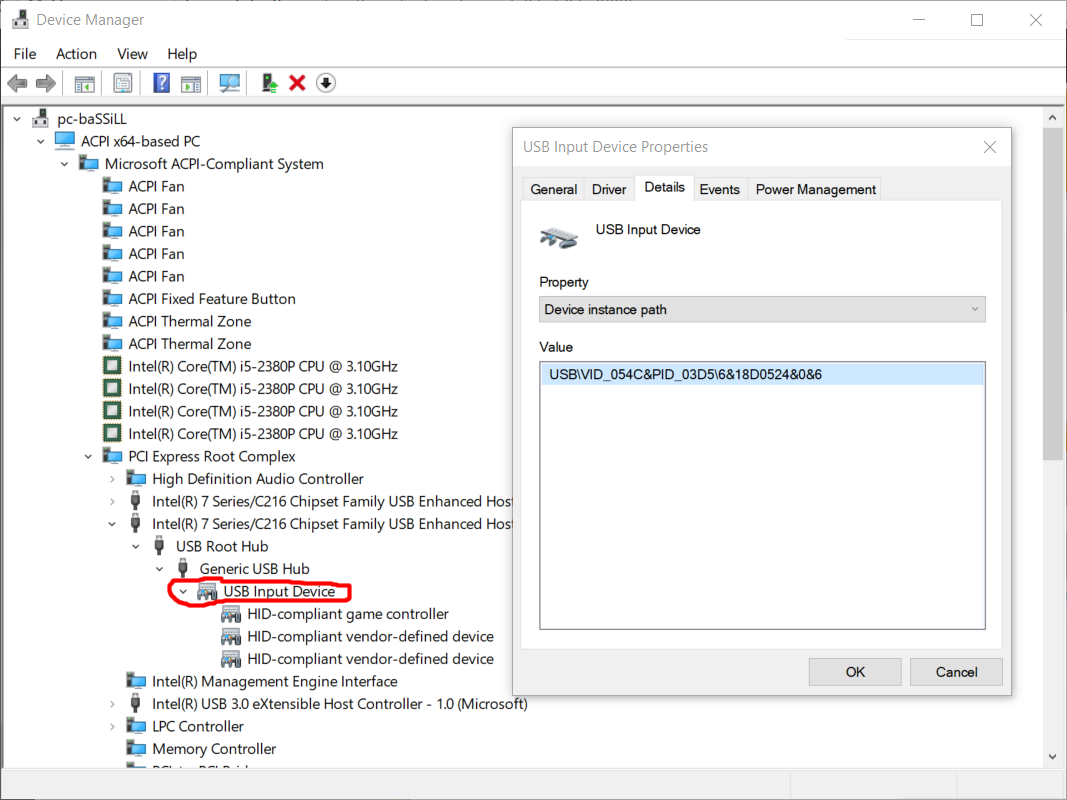Switch to the Events tab

(719, 189)
